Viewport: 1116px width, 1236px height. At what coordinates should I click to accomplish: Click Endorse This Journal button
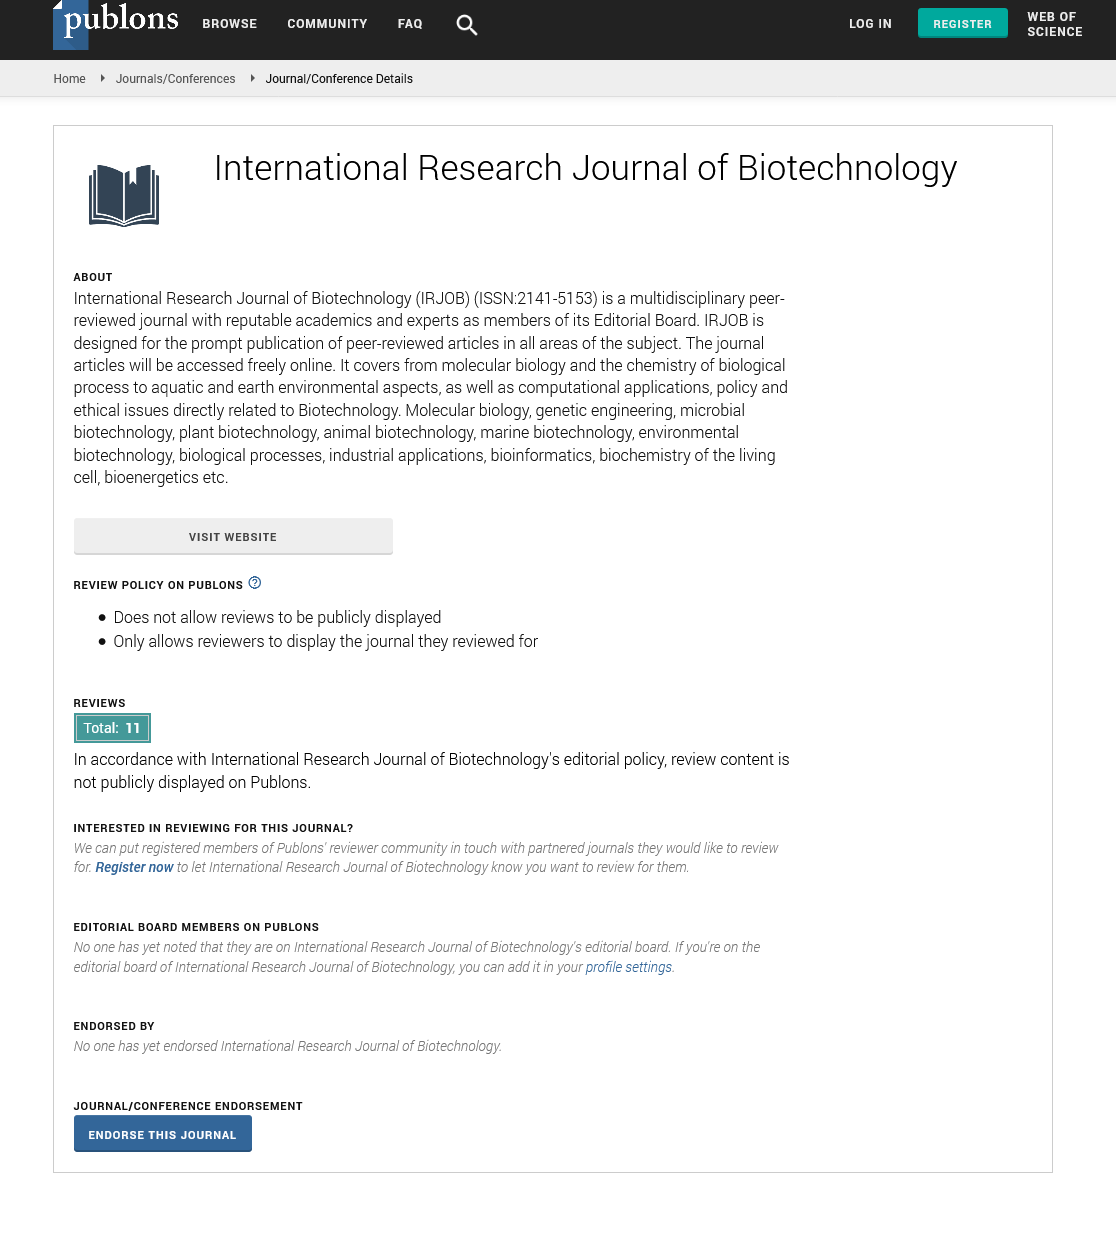(163, 1134)
